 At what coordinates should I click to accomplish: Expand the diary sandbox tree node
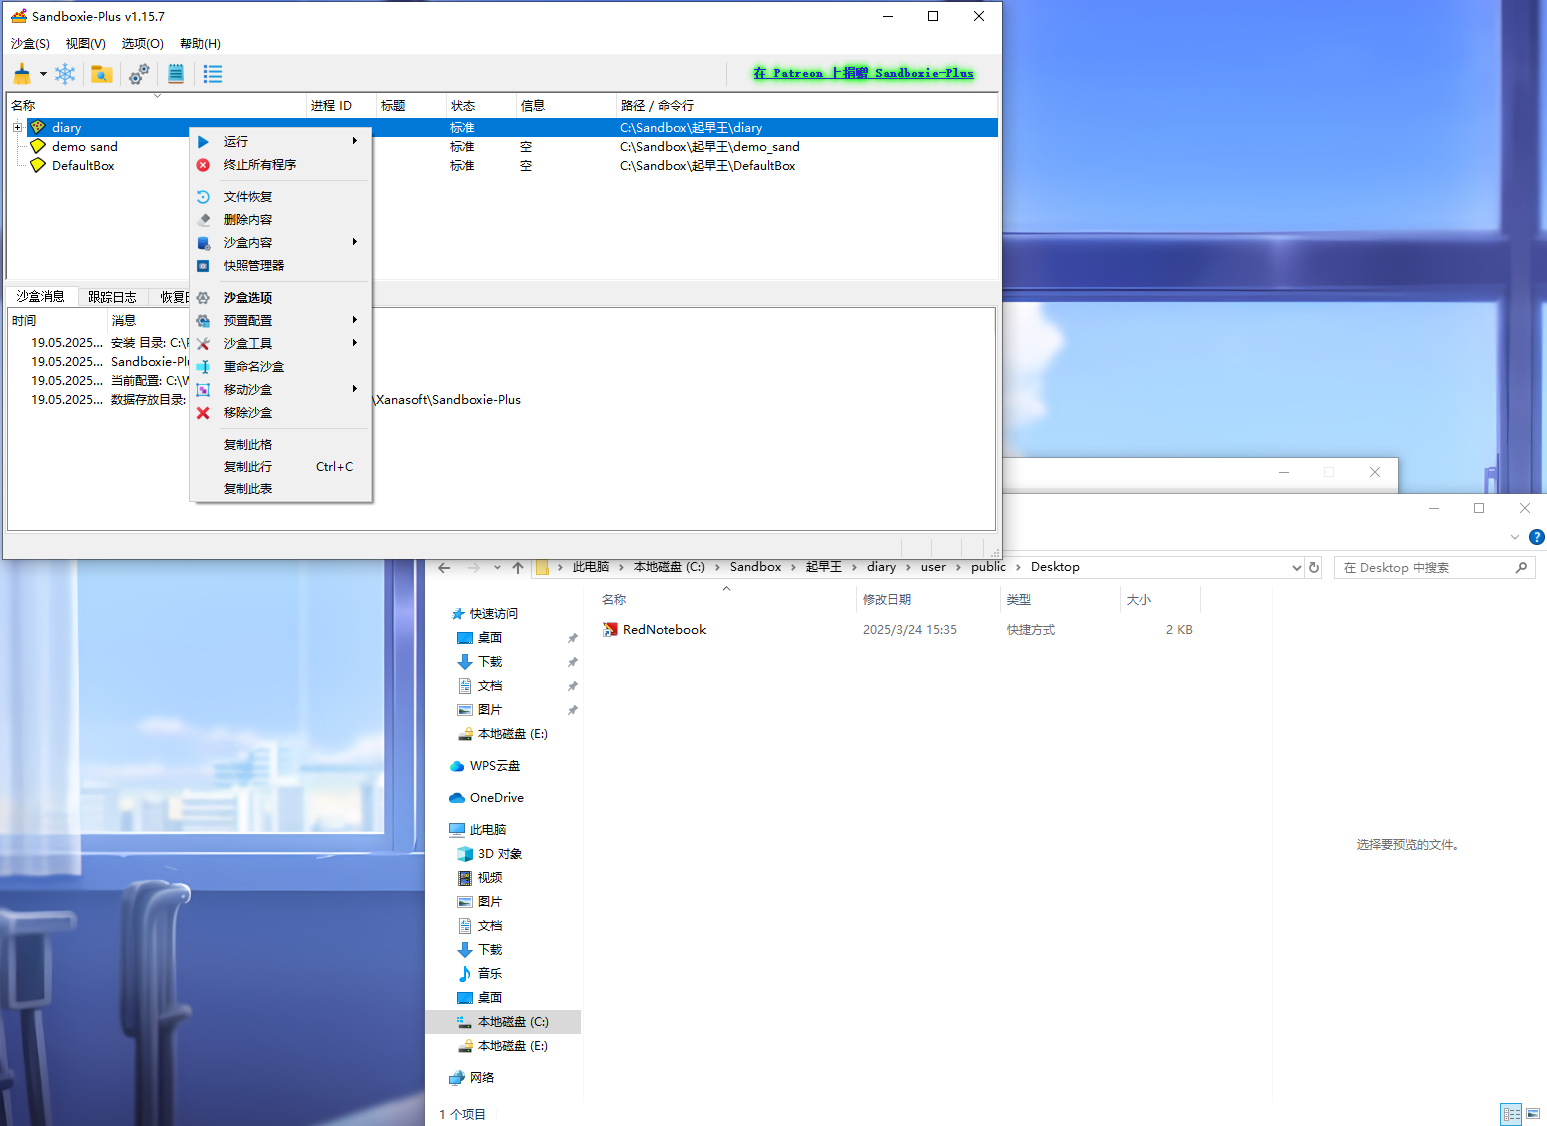(x=17, y=127)
